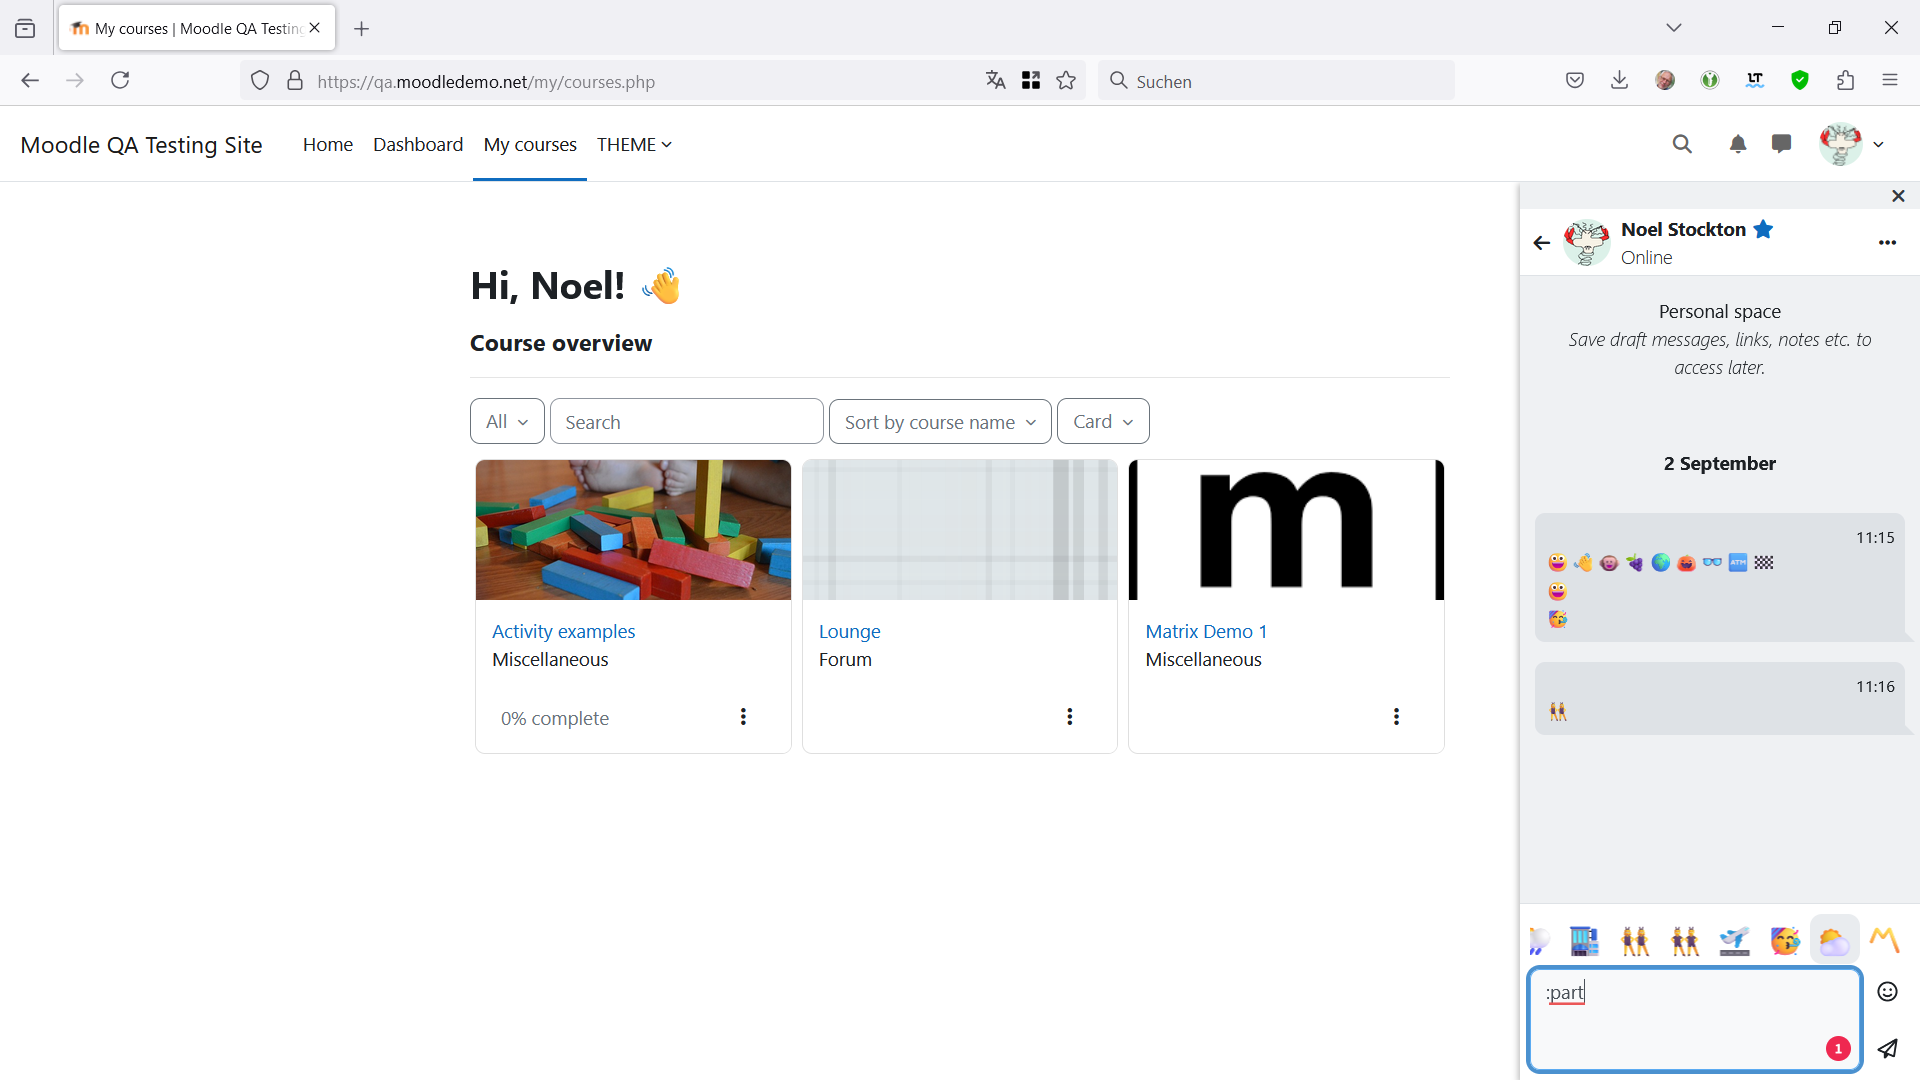
Task: Pick the part alternation mark emoji suggestion
Action: (x=1884, y=940)
